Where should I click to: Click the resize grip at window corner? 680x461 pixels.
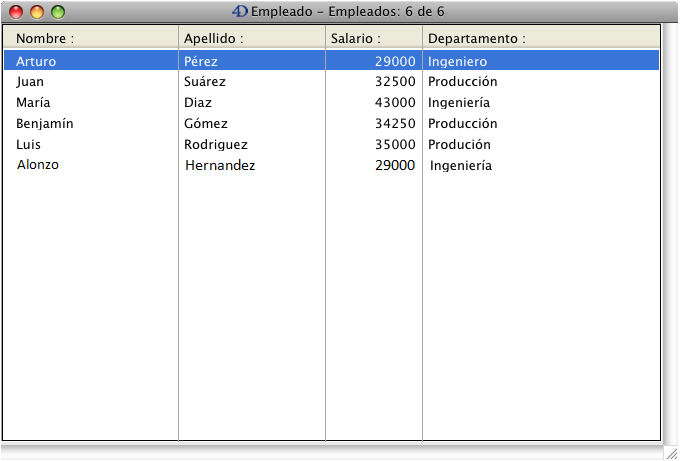670,451
